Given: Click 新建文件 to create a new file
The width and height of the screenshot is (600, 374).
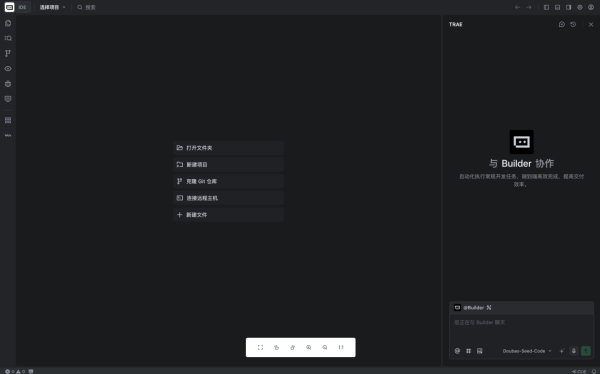Looking at the screenshot, I should coord(228,215).
